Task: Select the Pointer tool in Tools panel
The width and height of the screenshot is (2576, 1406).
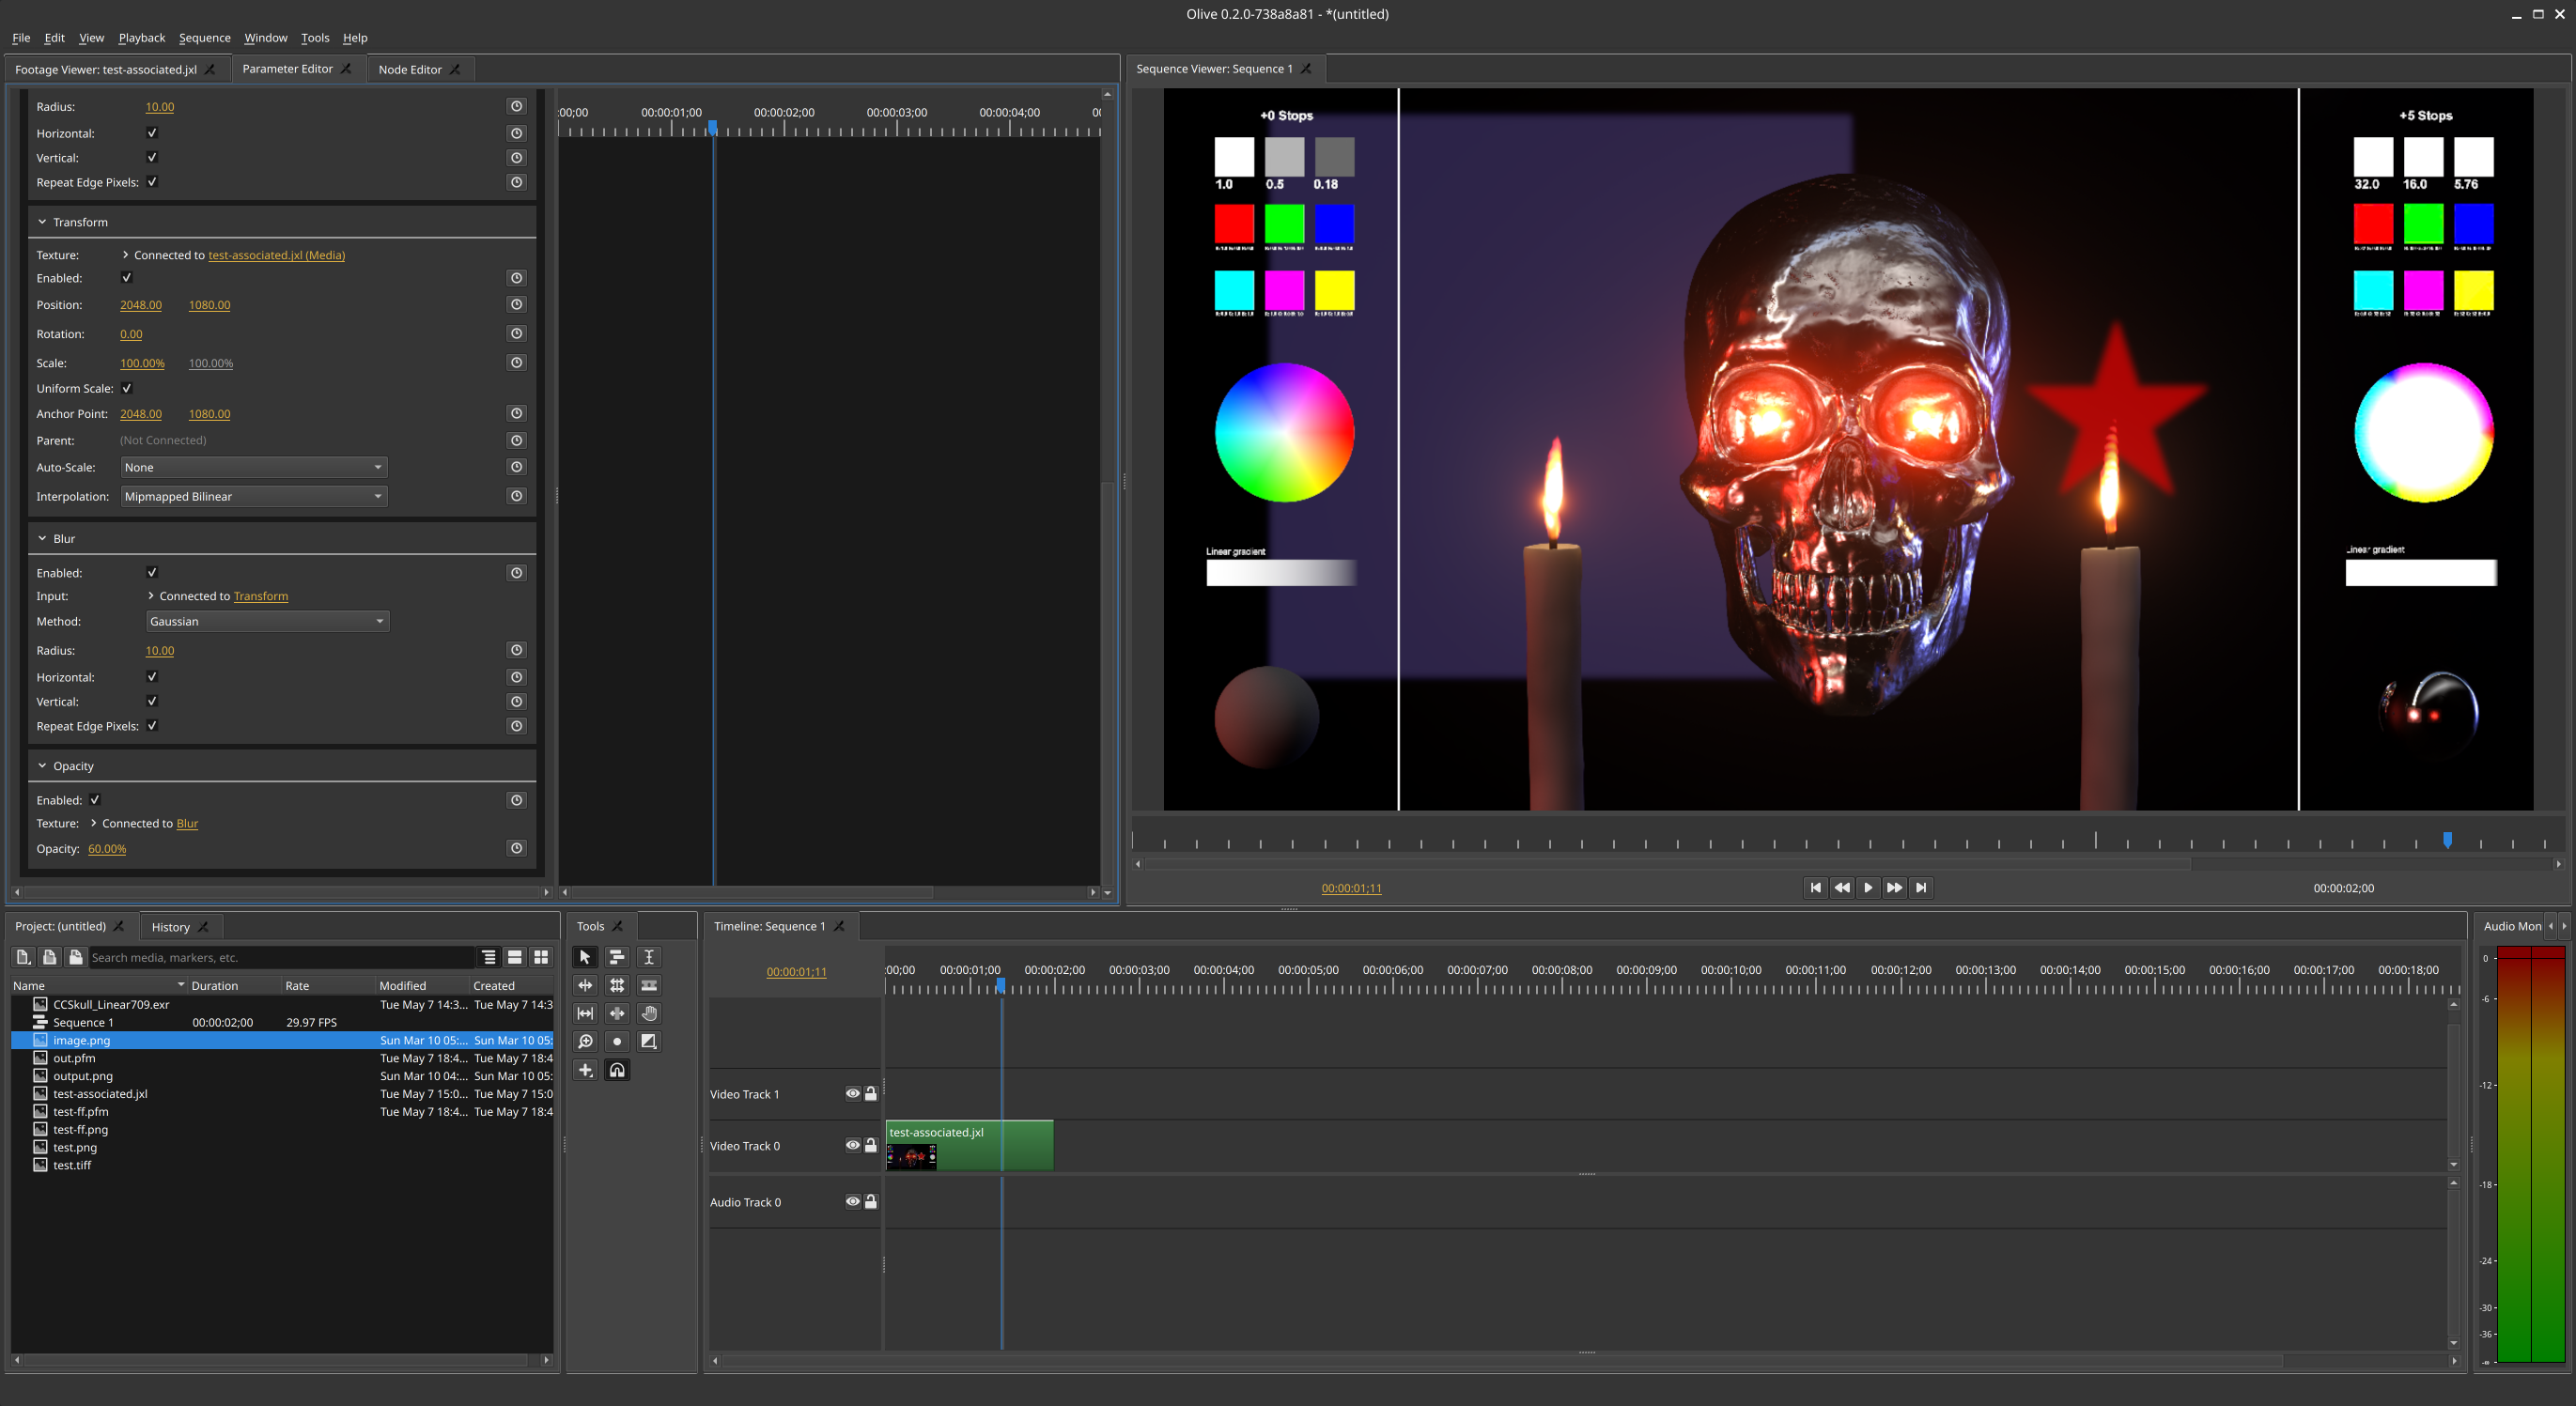Action: pyautogui.click(x=585, y=957)
